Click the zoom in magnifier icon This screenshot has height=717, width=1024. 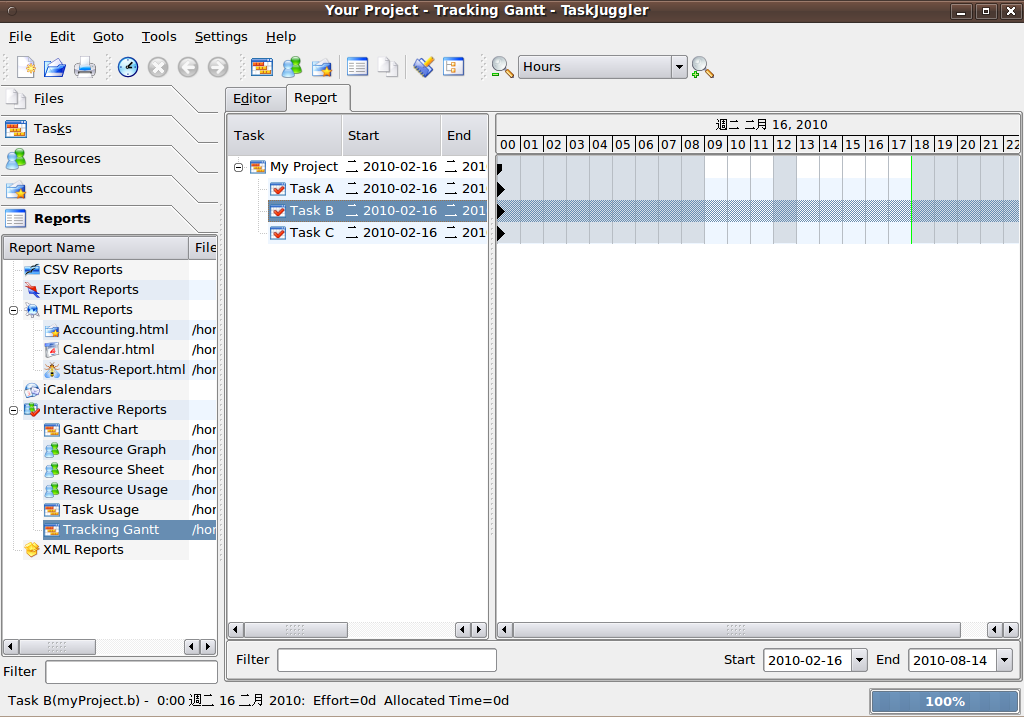(703, 67)
